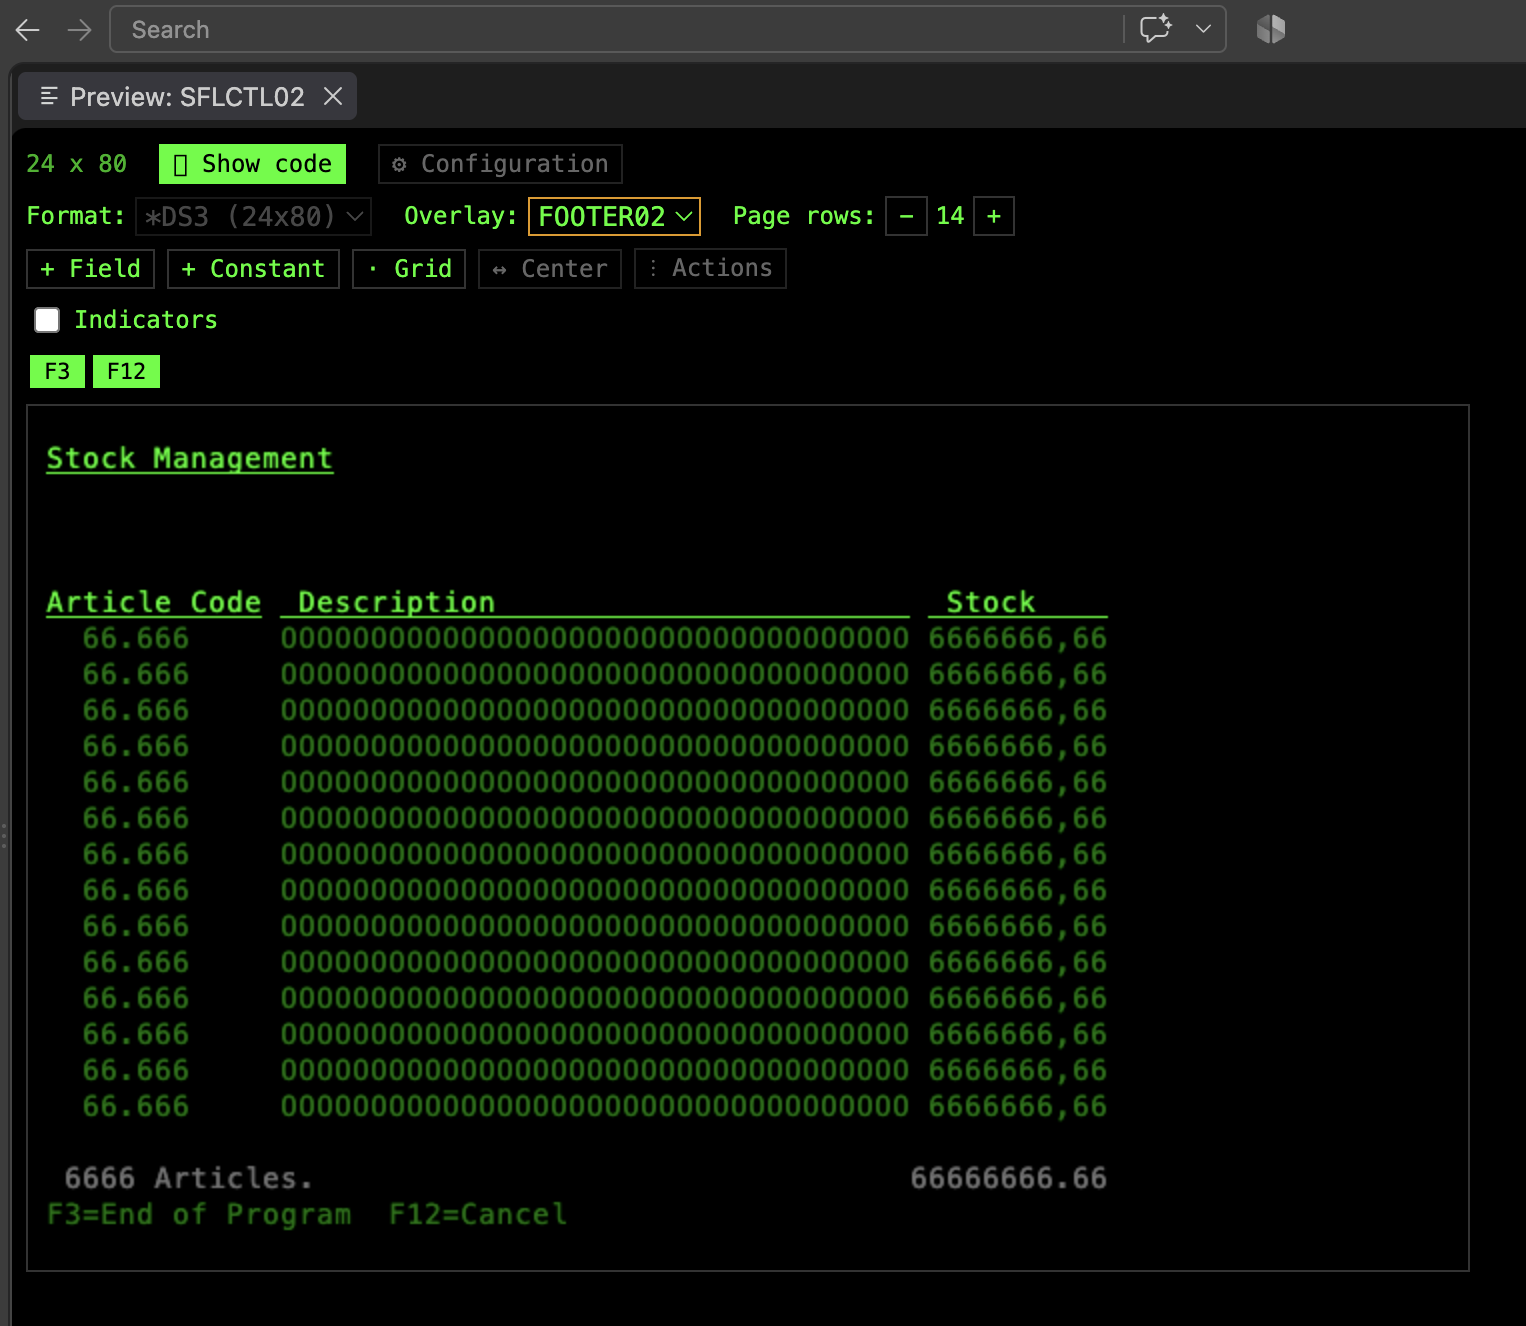Expand the chat options chevron
The height and width of the screenshot is (1326, 1526).
(1203, 29)
